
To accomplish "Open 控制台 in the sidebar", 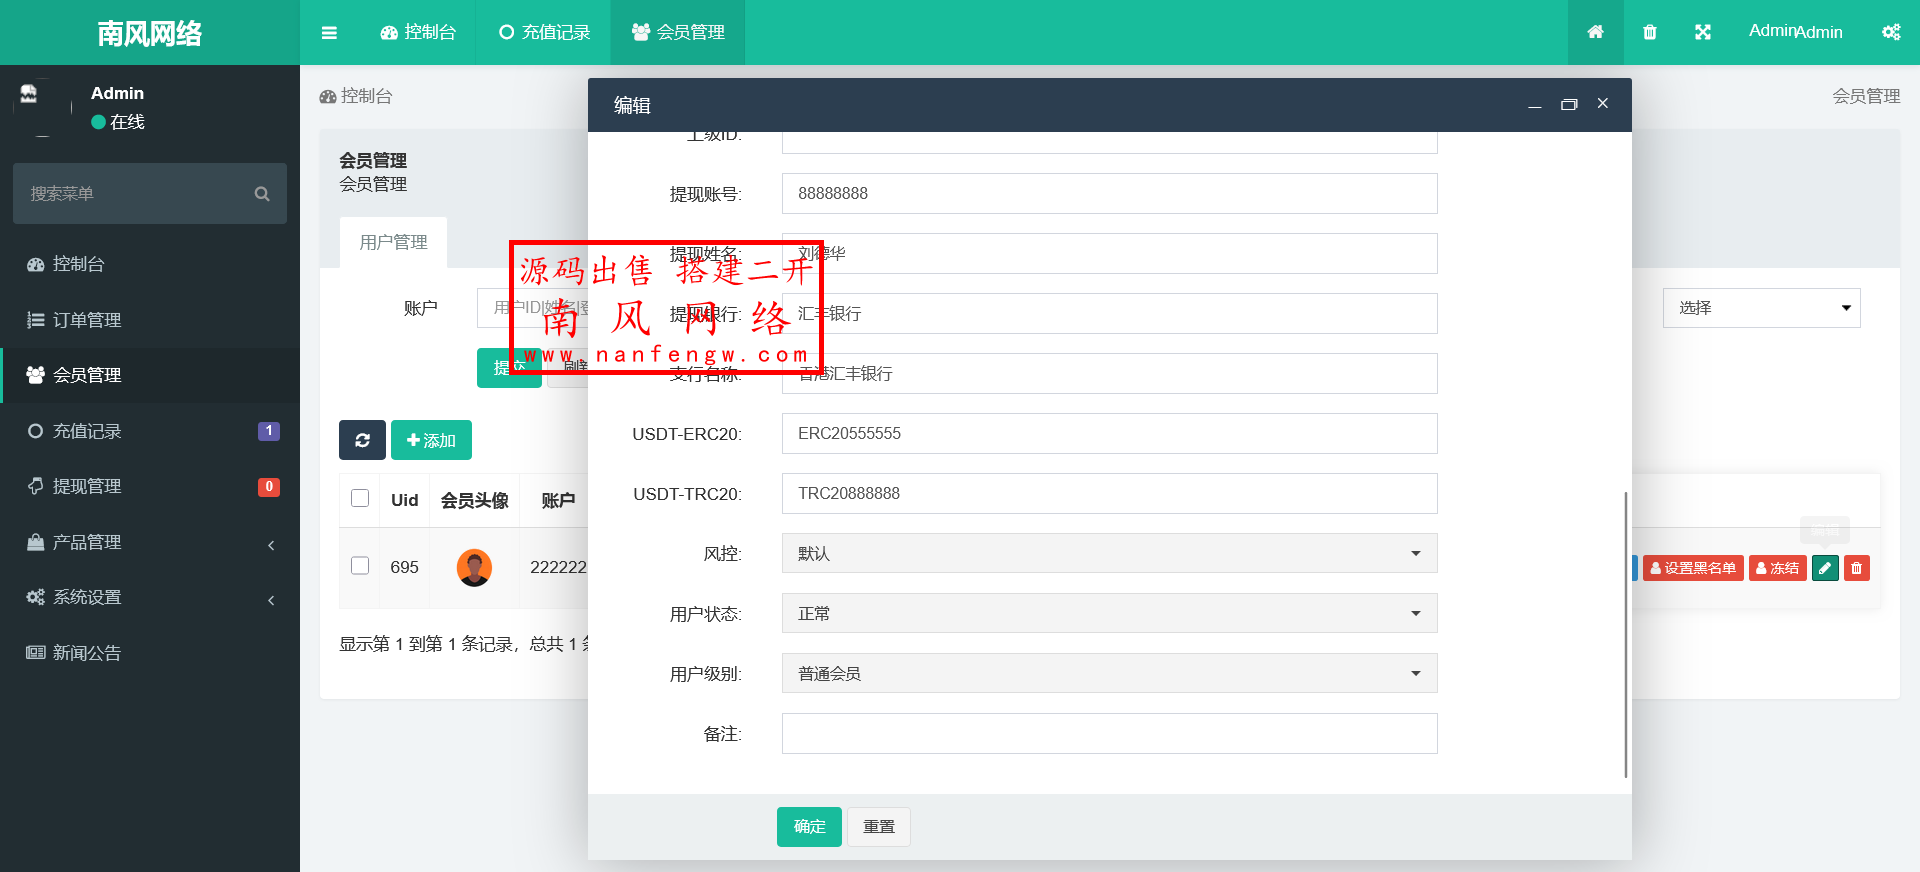I will [x=150, y=264].
